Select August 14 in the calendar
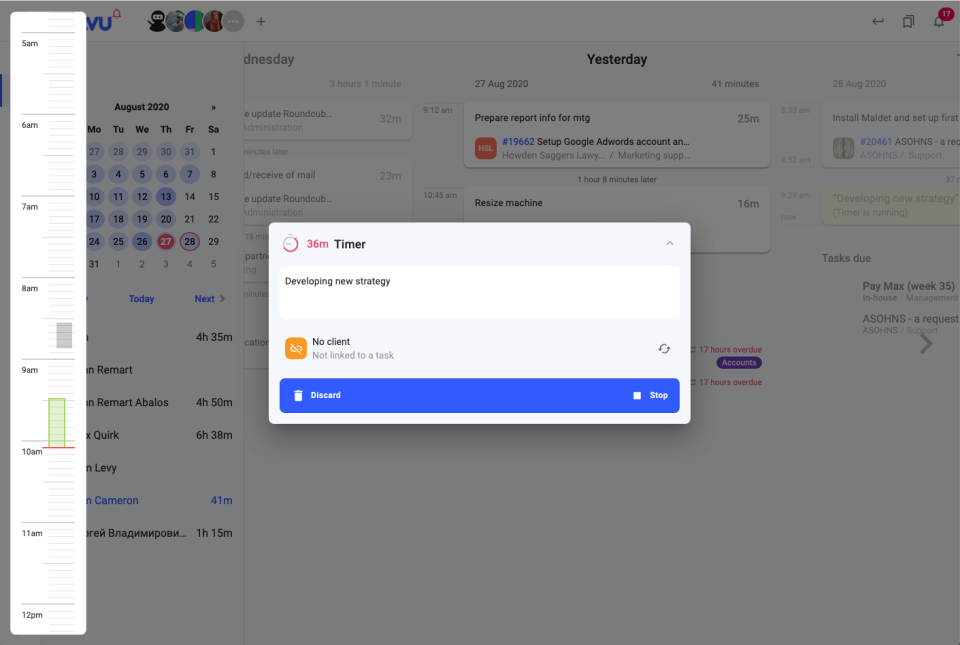 (x=190, y=196)
